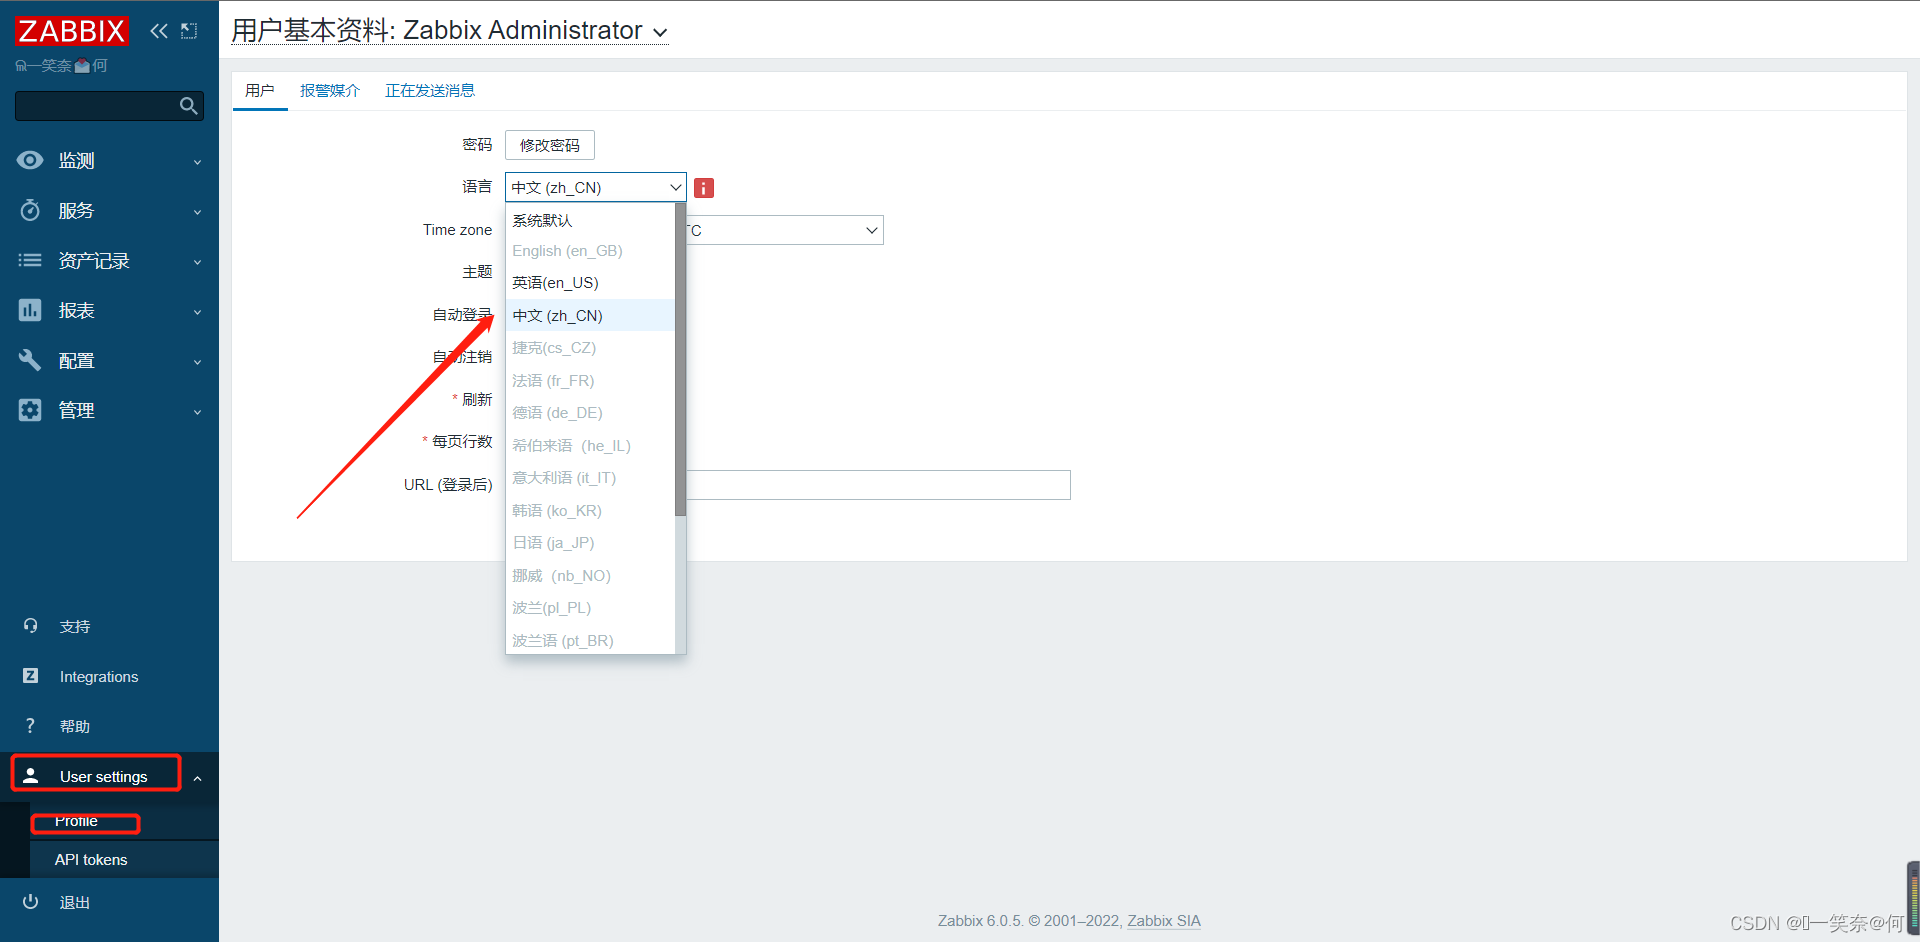The height and width of the screenshot is (942, 1920).
Task: Expand the 服务 menu chevron
Action: tap(197, 212)
